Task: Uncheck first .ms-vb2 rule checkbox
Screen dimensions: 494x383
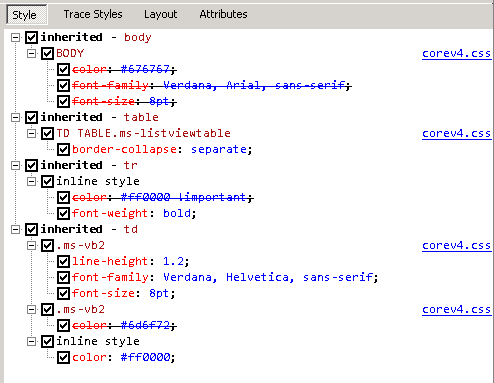Action: (47, 245)
